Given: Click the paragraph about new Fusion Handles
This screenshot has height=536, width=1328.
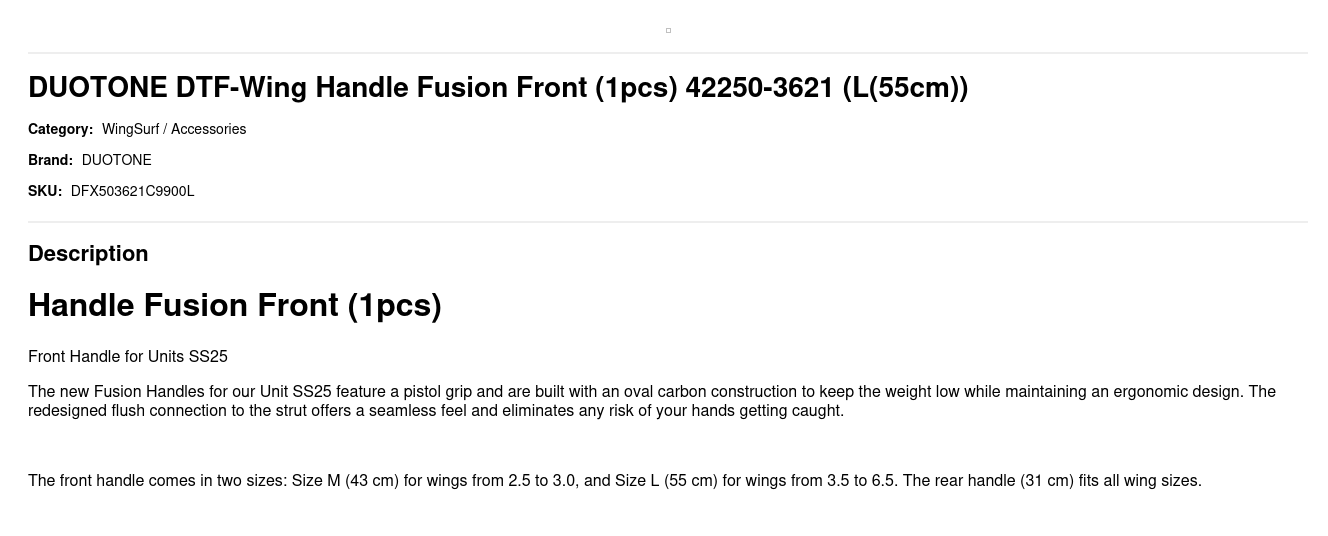Looking at the screenshot, I should [x=650, y=401].
